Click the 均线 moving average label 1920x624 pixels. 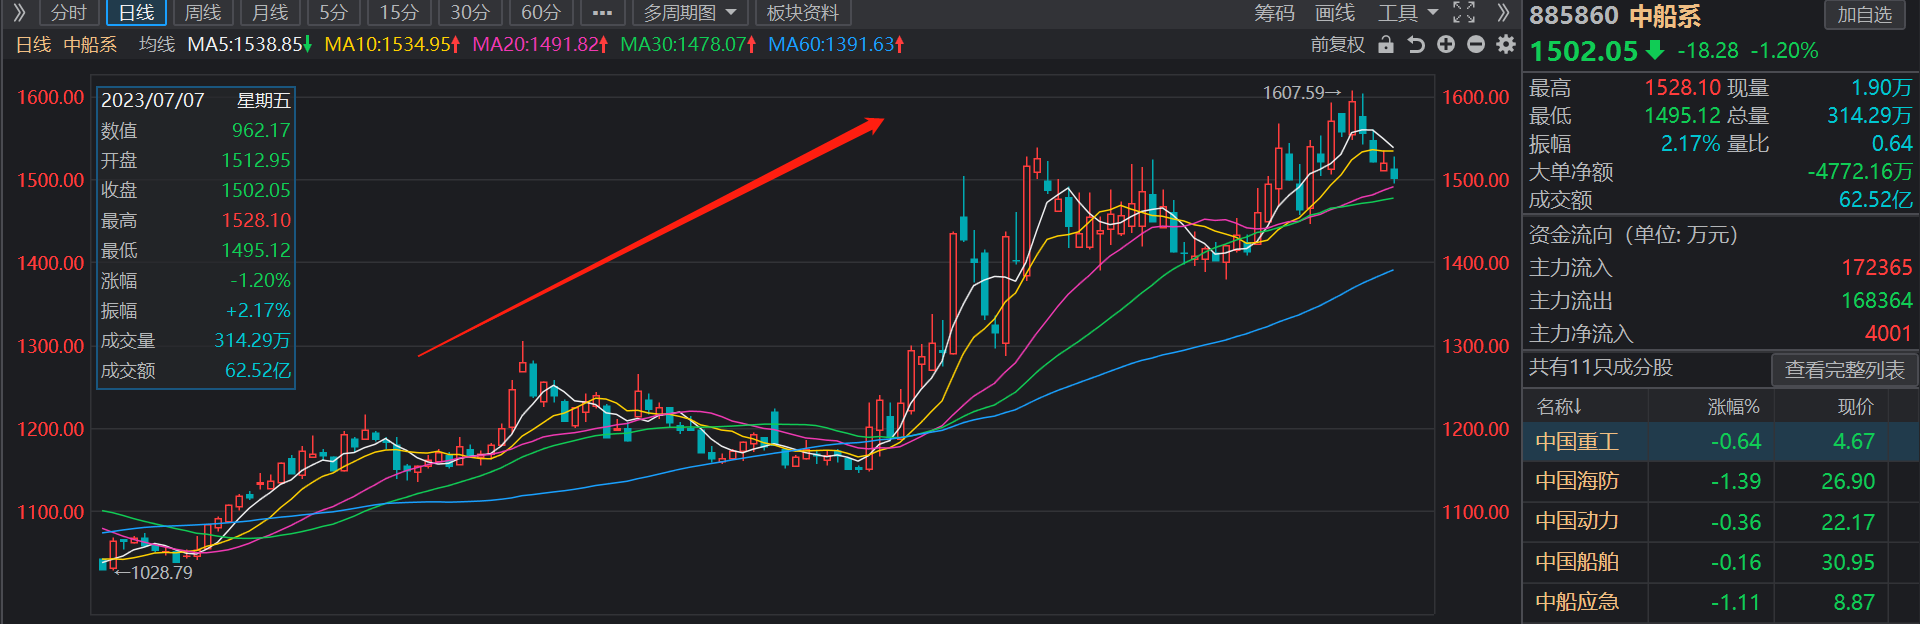click(x=157, y=45)
